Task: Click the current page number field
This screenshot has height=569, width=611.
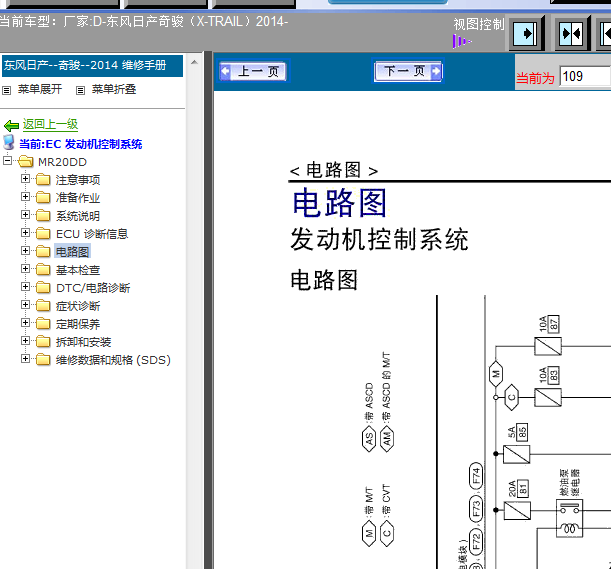Action: (585, 76)
